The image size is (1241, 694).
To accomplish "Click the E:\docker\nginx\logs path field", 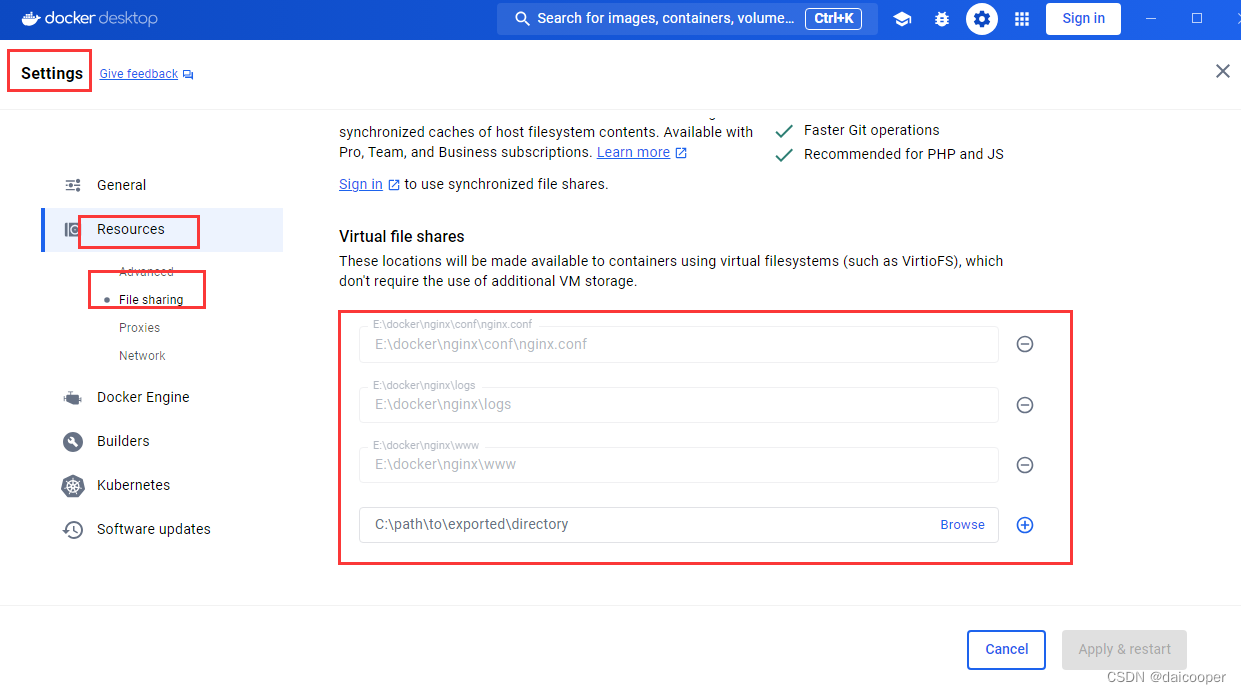I will [679, 405].
